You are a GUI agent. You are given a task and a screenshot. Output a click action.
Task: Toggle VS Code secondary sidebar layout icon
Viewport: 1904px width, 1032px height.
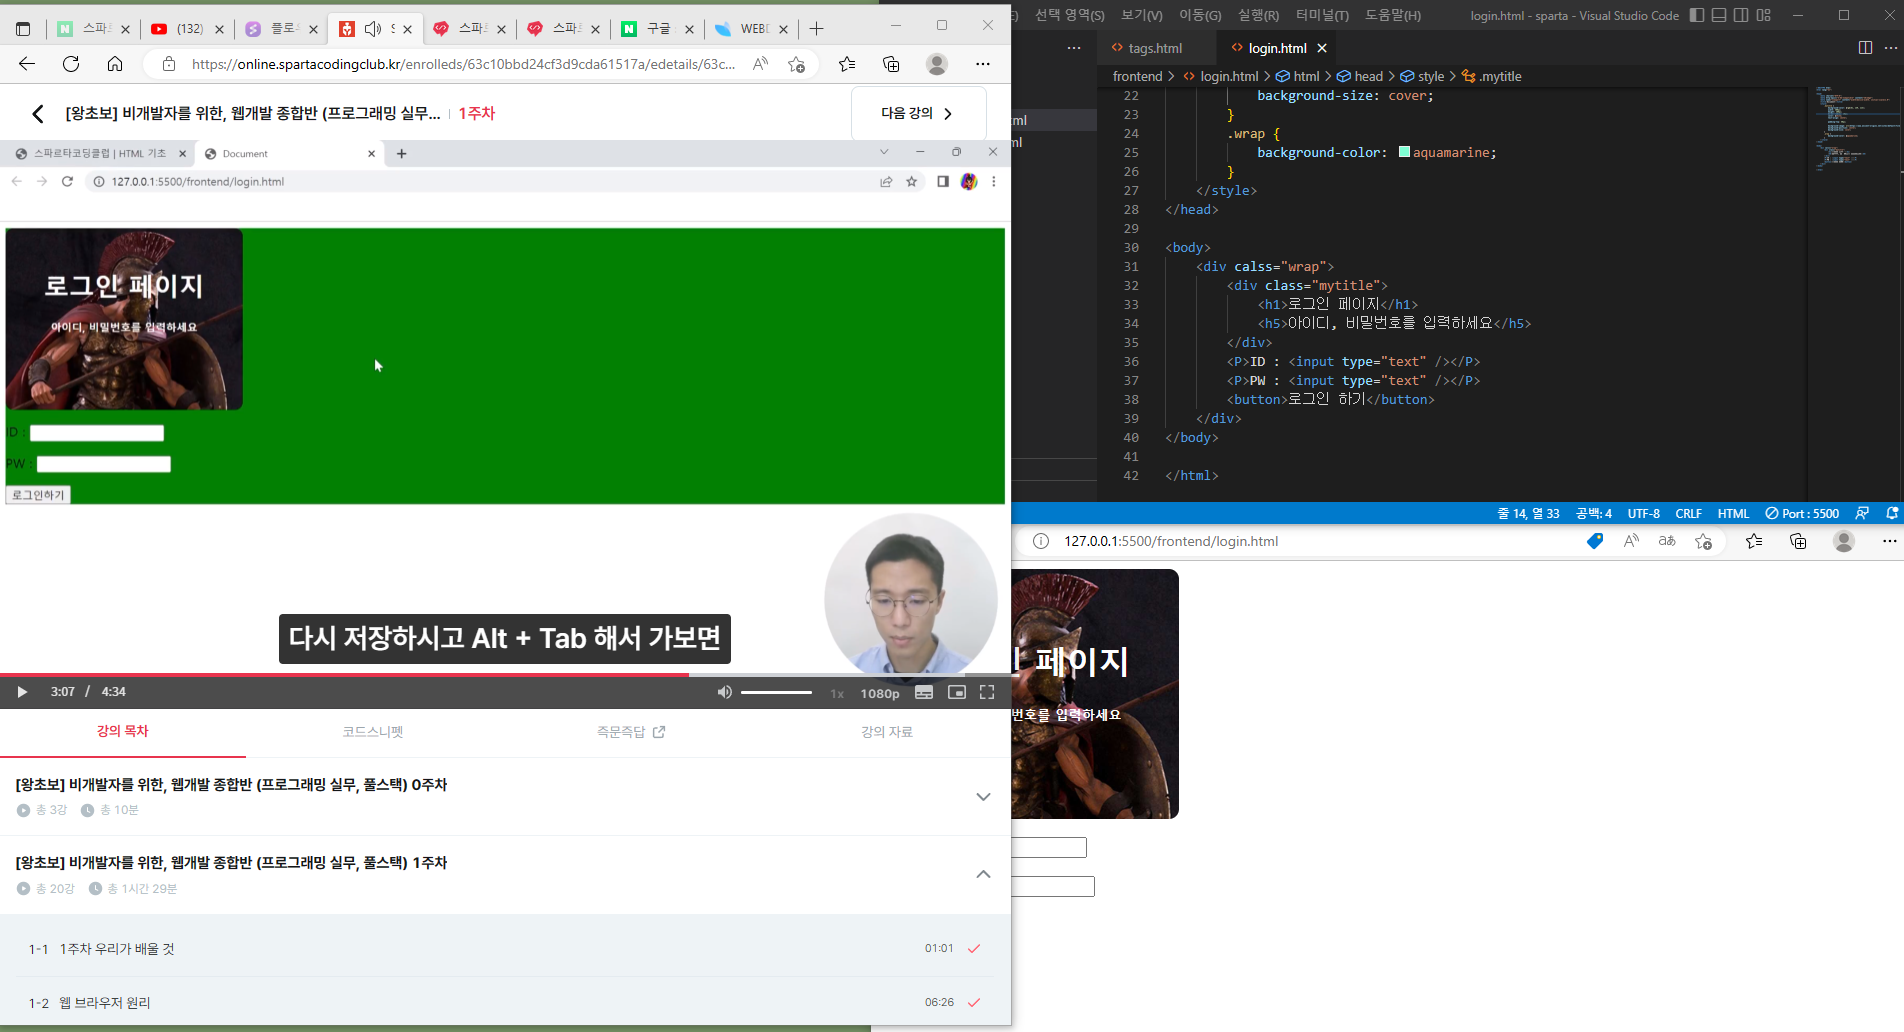(1741, 15)
